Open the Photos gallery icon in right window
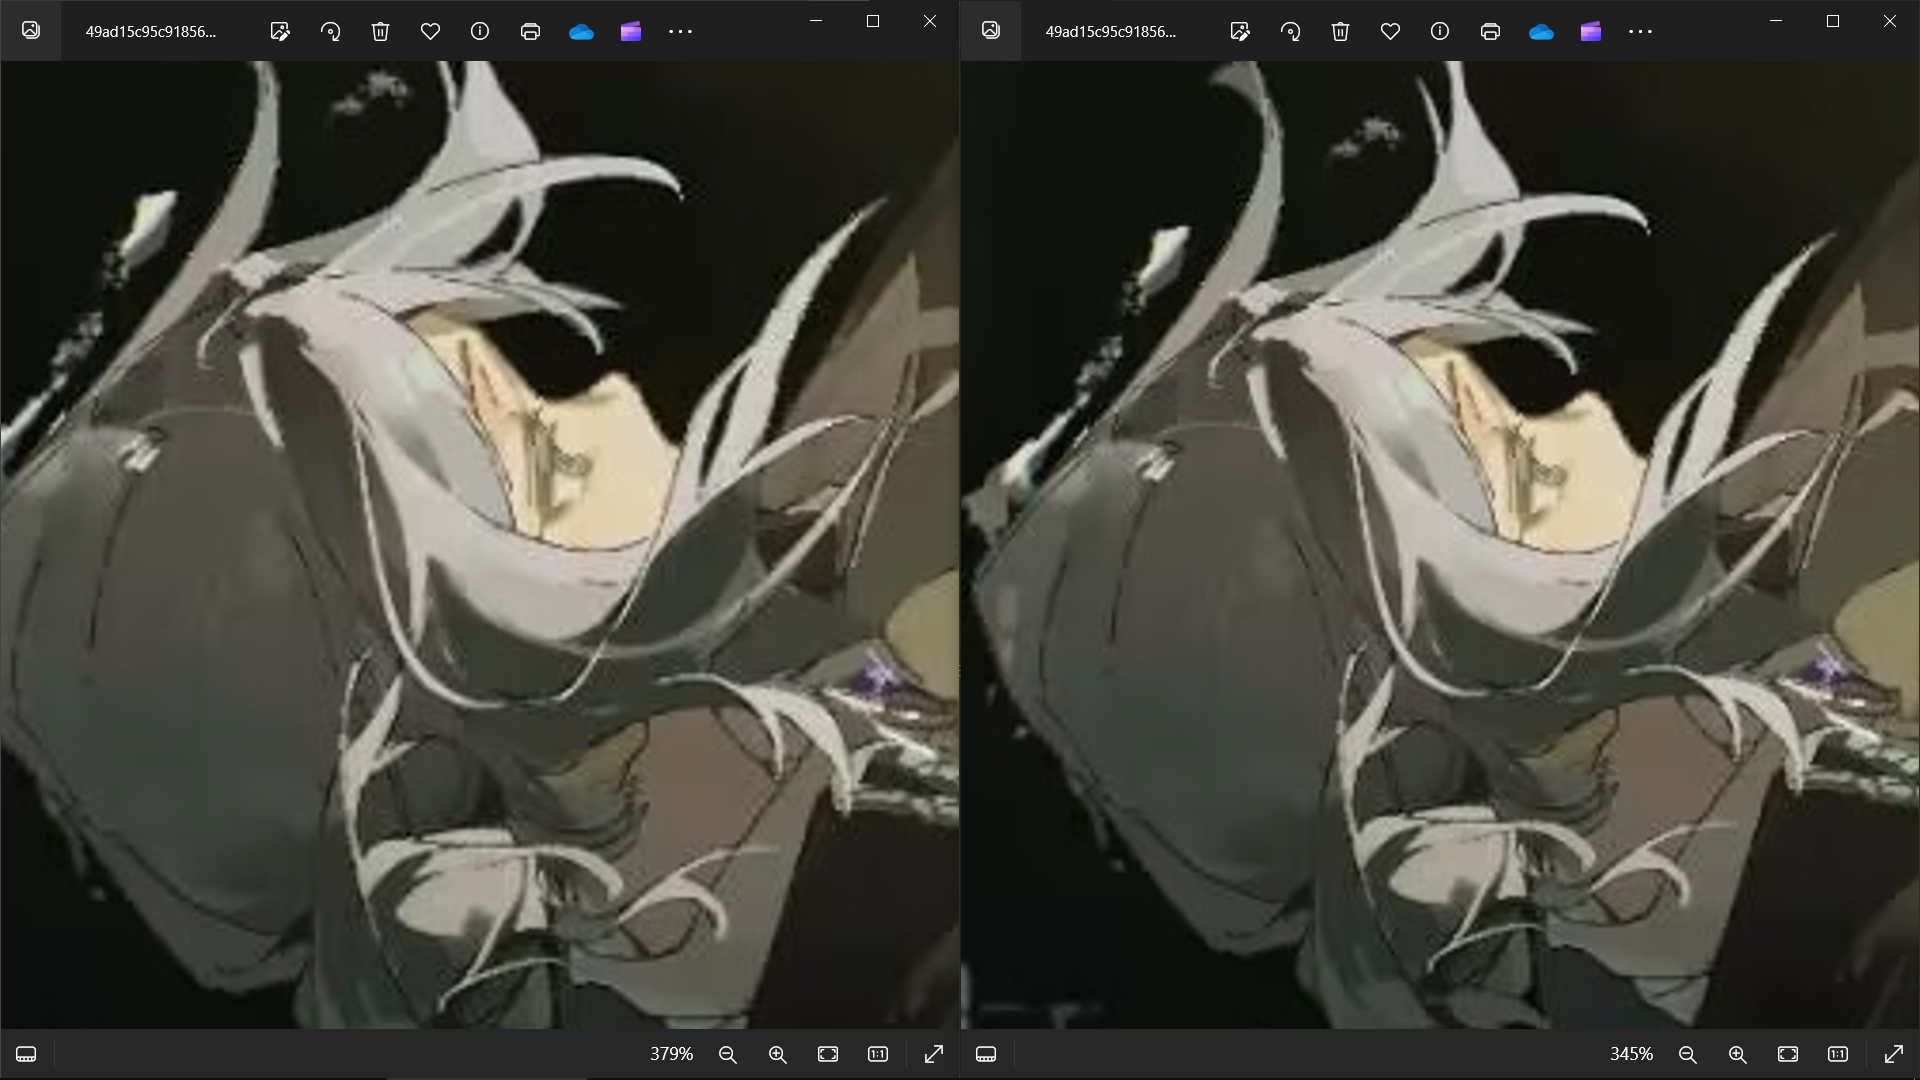 [991, 31]
